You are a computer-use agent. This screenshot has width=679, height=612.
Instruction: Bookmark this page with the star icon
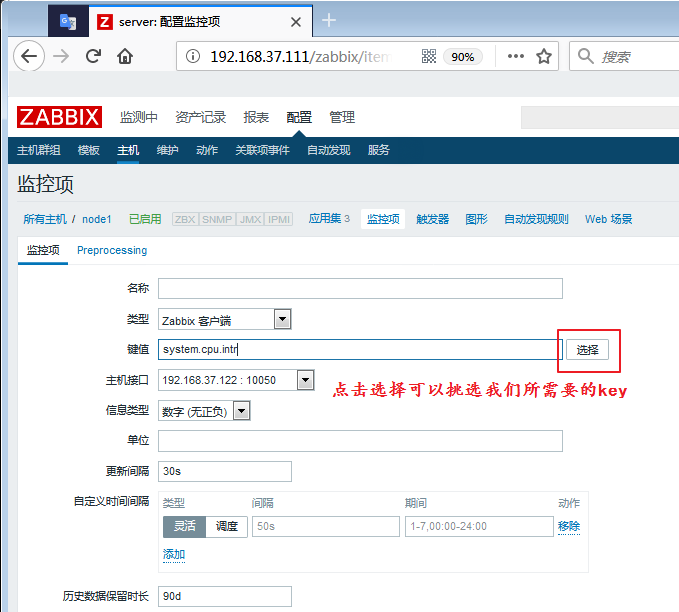click(544, 56)
